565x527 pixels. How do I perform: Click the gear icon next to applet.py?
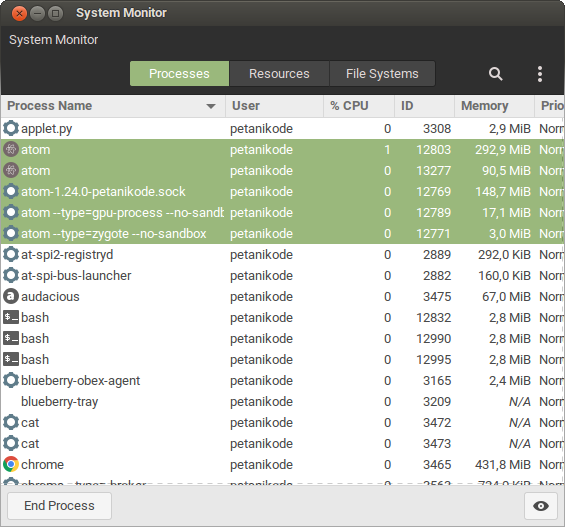point(11,128)
